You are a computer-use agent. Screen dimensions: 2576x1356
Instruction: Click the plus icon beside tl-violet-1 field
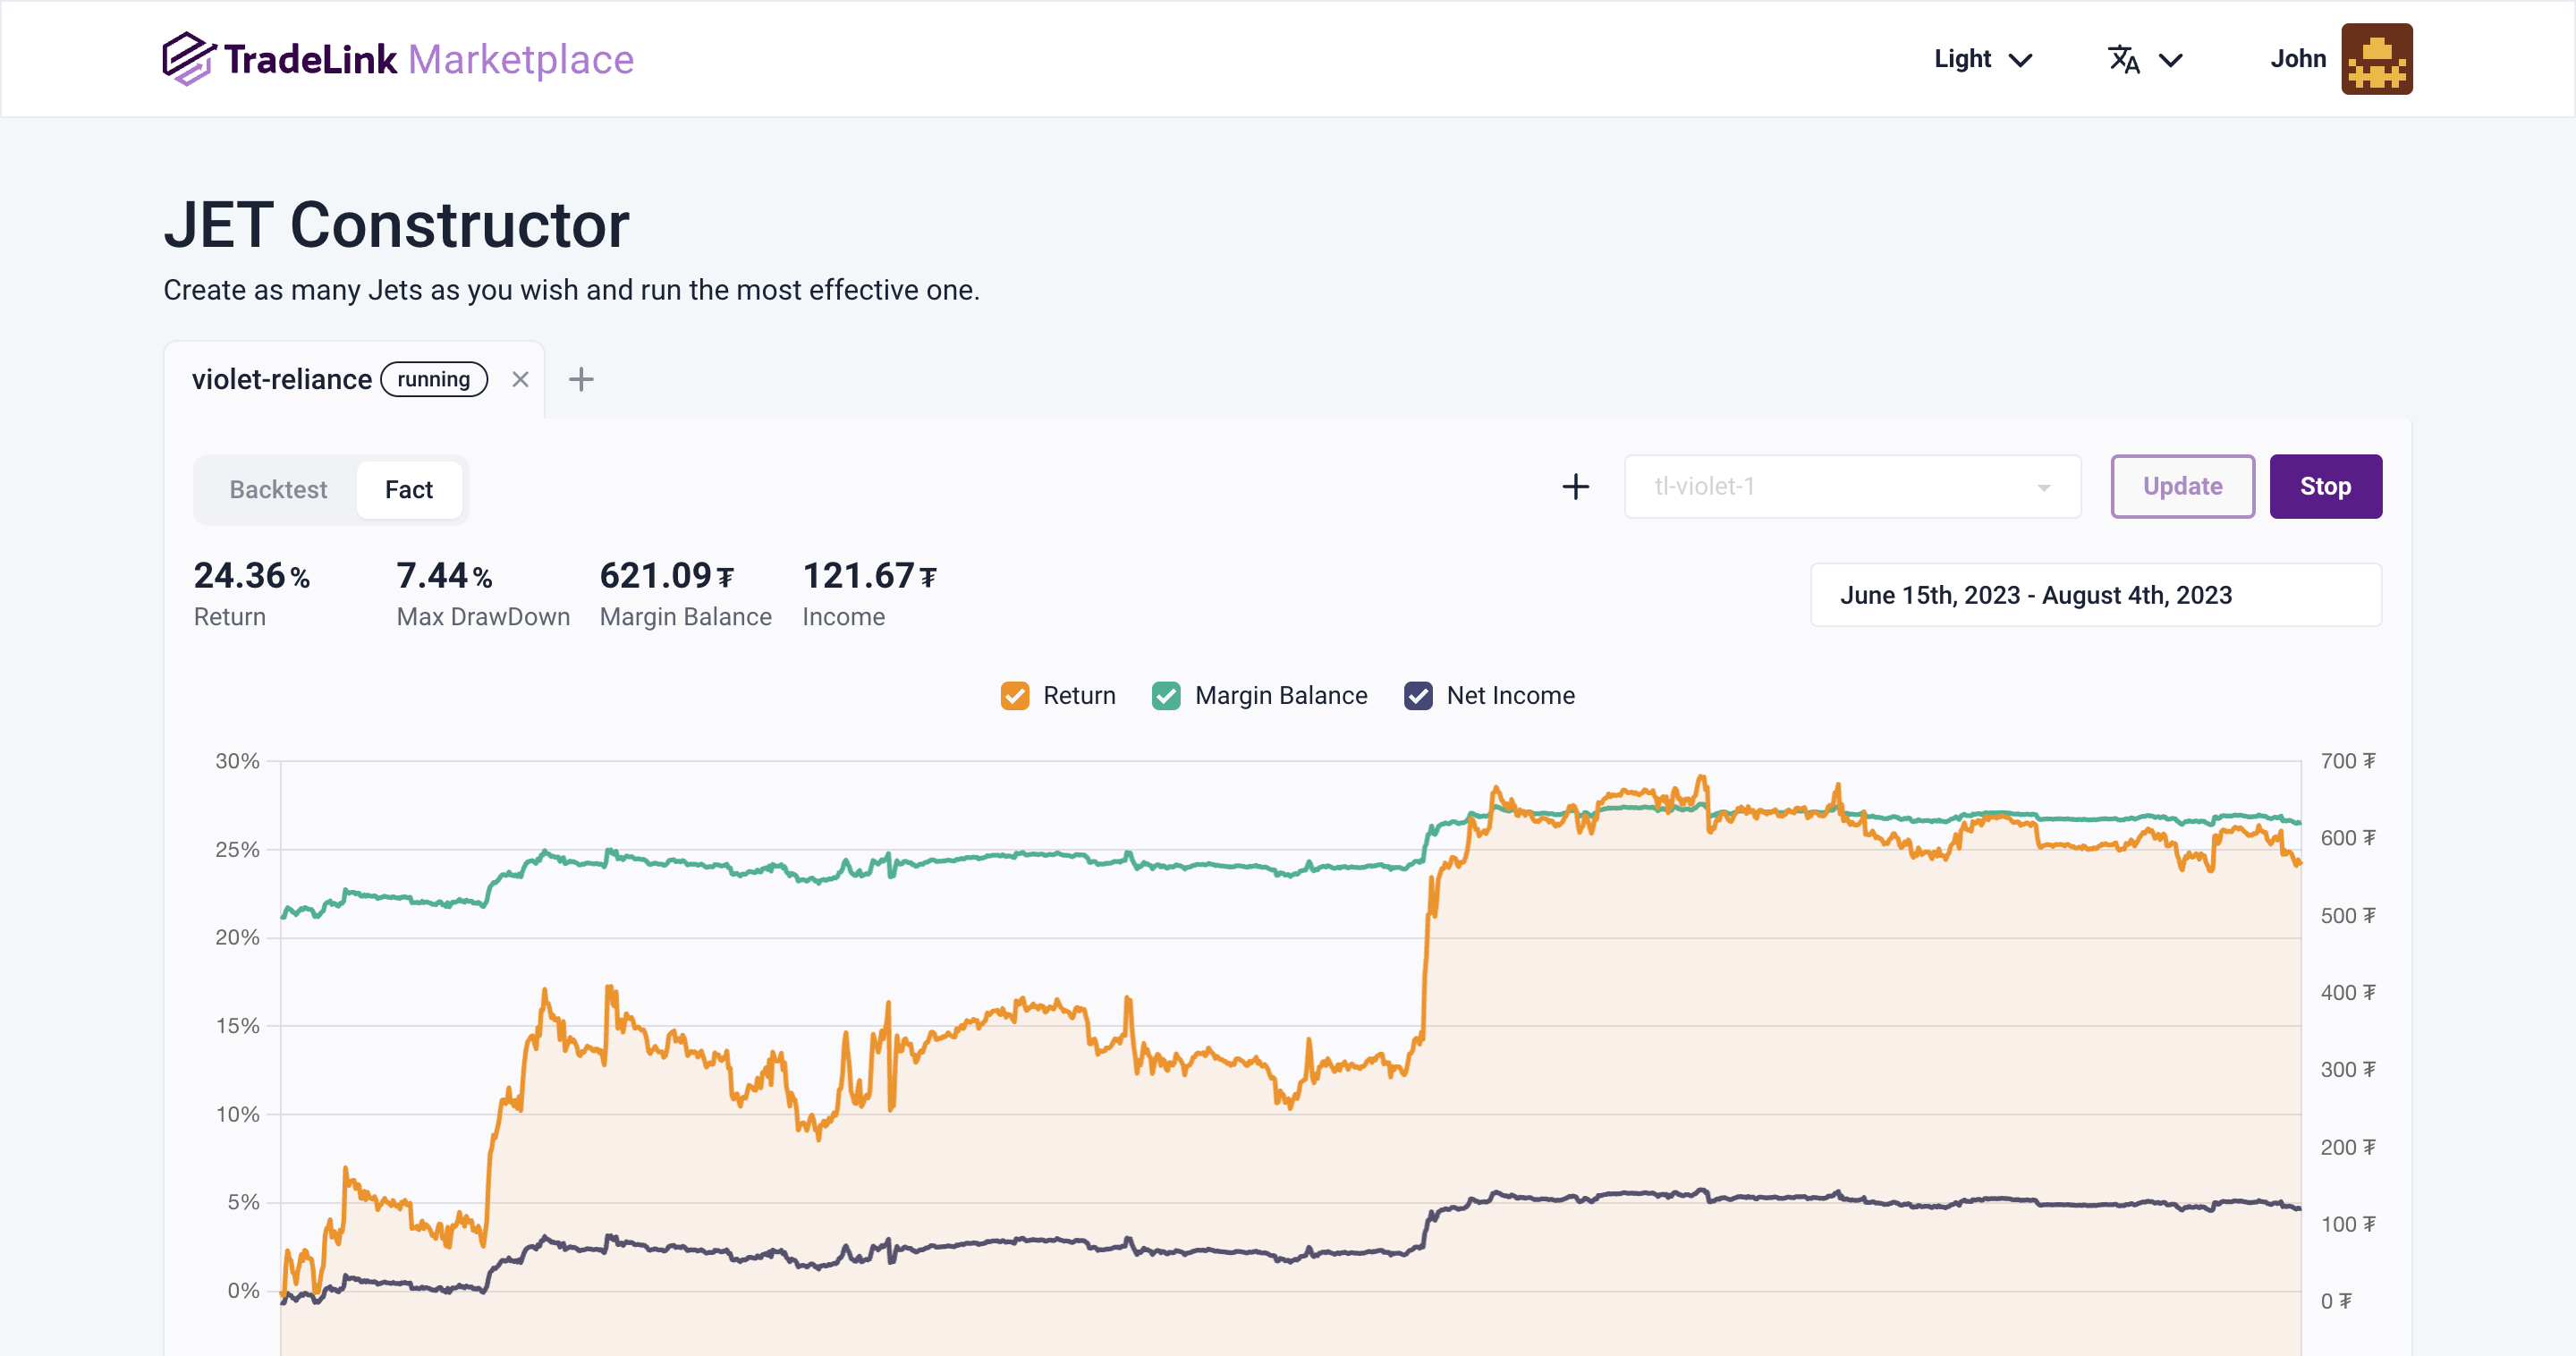(1575, 487)
